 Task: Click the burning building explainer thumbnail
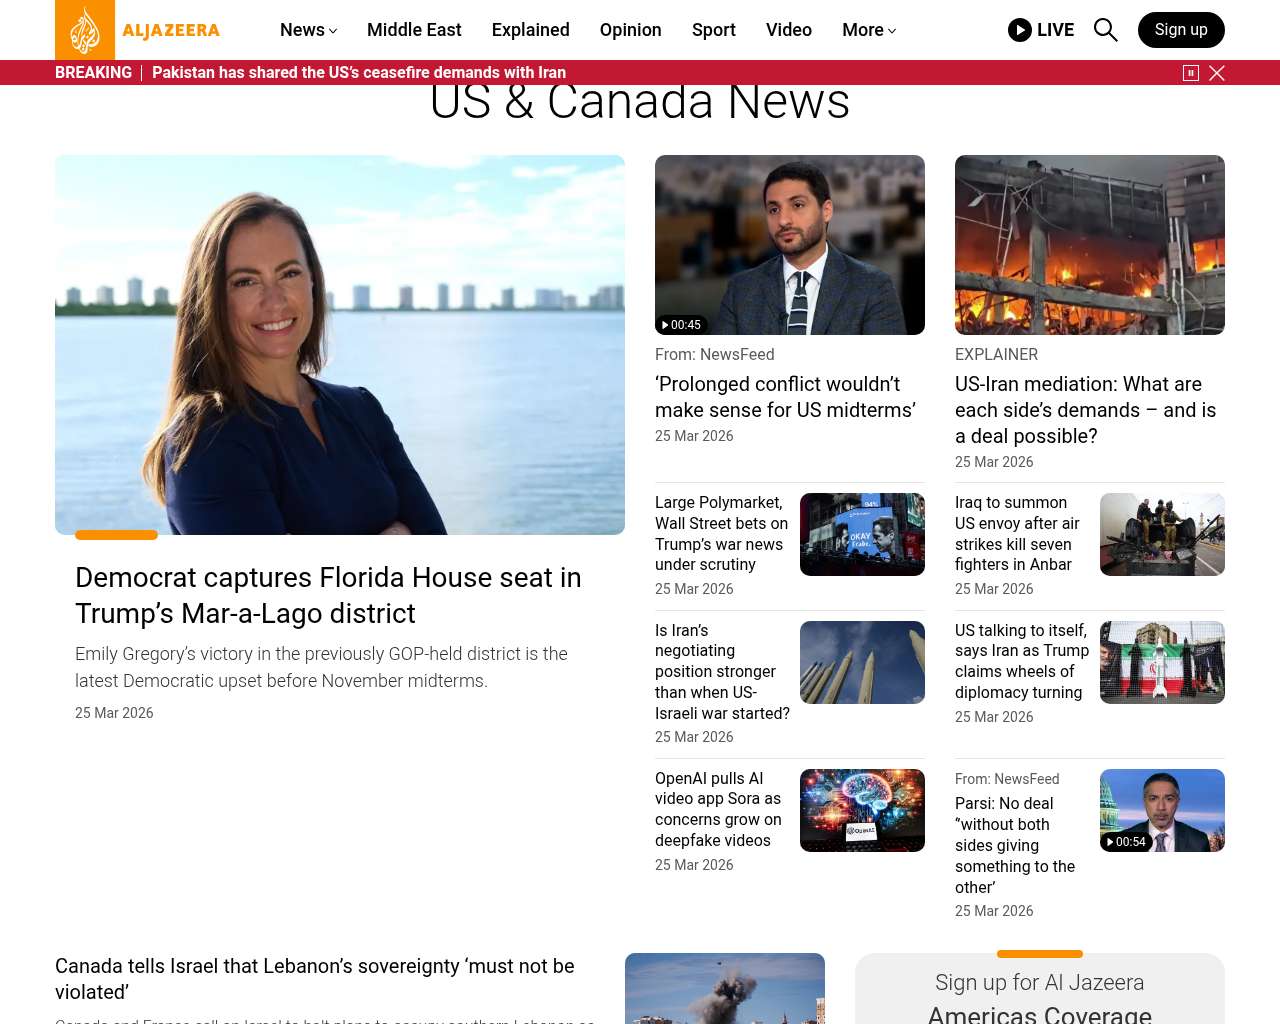(x=1089, y=245)
